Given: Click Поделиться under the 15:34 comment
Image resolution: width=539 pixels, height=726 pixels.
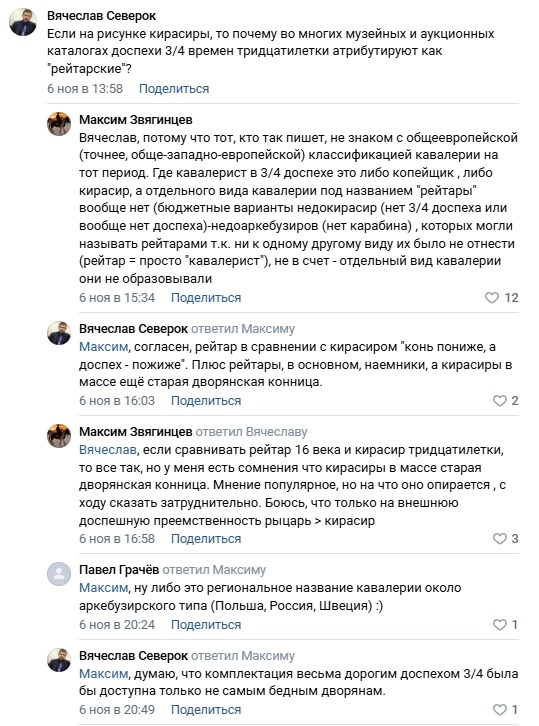Looking at the screenshot, I should click(206, 298).
